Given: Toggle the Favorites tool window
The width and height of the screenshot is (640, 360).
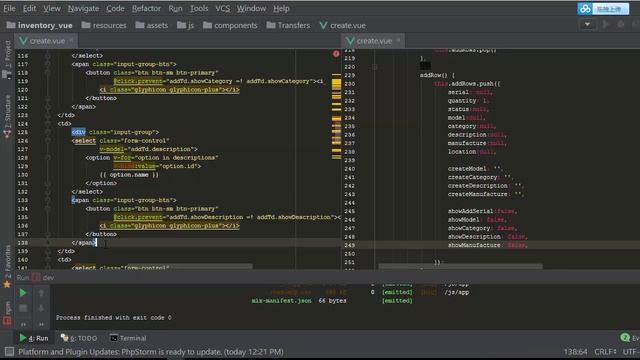Looking at the screenshot, I should [x=7, y=267].
